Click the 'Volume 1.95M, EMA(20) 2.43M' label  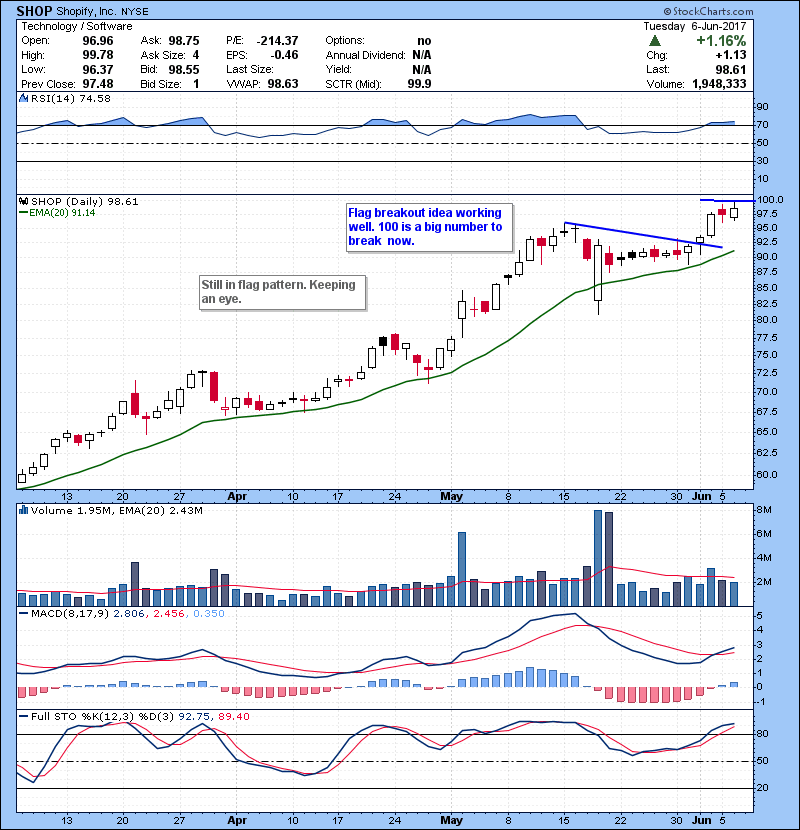pyautogui.click(x=116, y=510)
